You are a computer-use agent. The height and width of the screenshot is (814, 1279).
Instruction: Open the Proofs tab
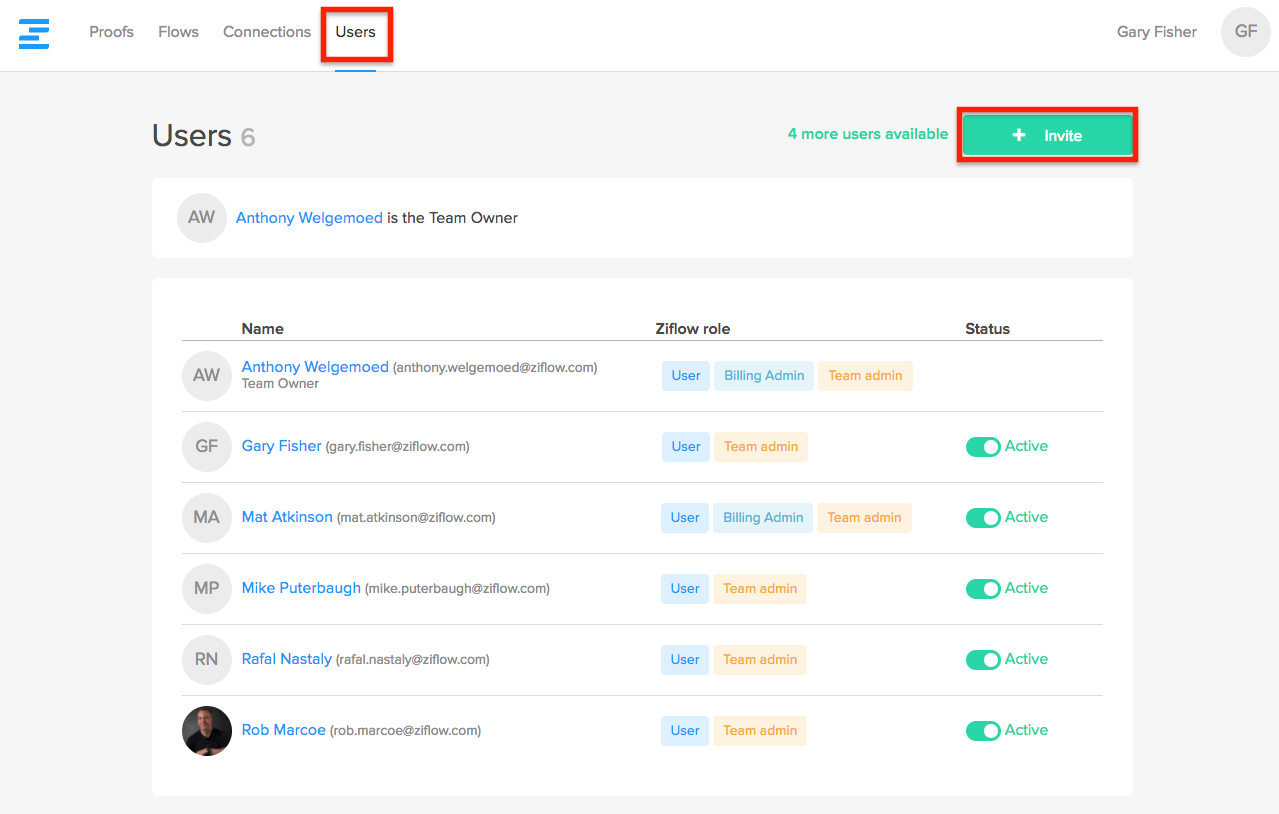pos(111,32)
